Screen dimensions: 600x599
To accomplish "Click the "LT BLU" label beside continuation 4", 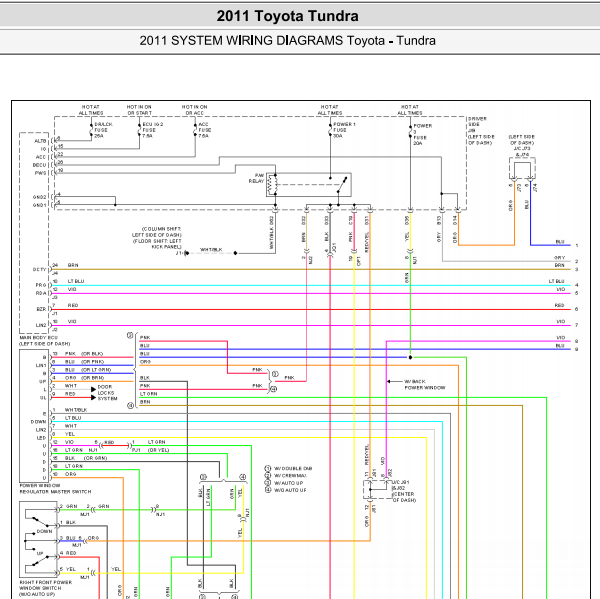I will 557,281.
